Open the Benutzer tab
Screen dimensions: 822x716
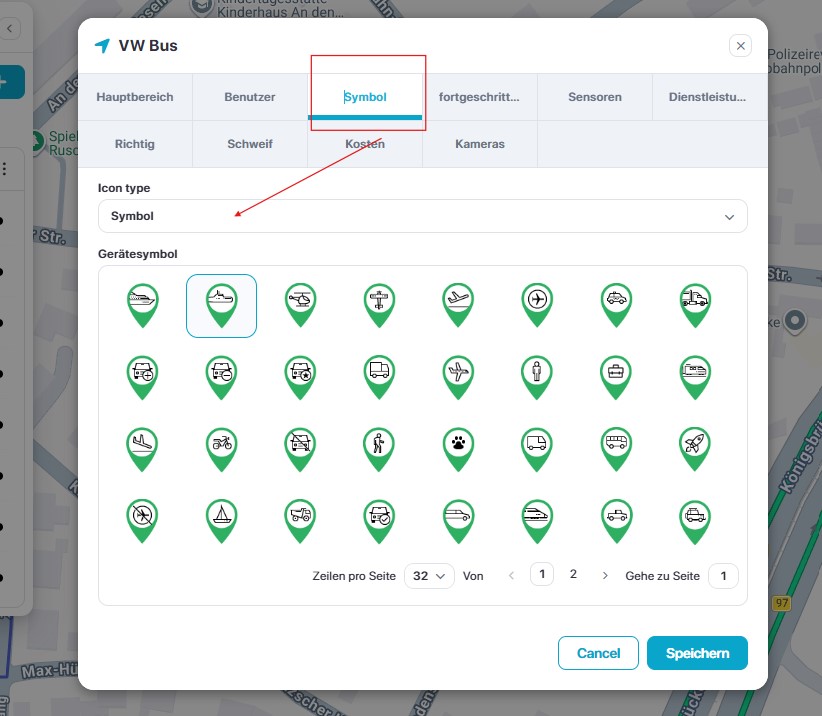click(x=250, y=97)
